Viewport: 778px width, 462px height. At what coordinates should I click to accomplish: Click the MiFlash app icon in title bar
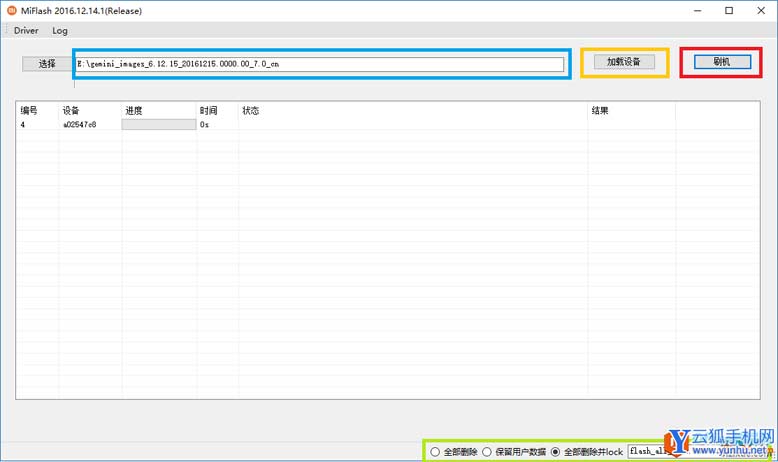(x=11, y=10)
